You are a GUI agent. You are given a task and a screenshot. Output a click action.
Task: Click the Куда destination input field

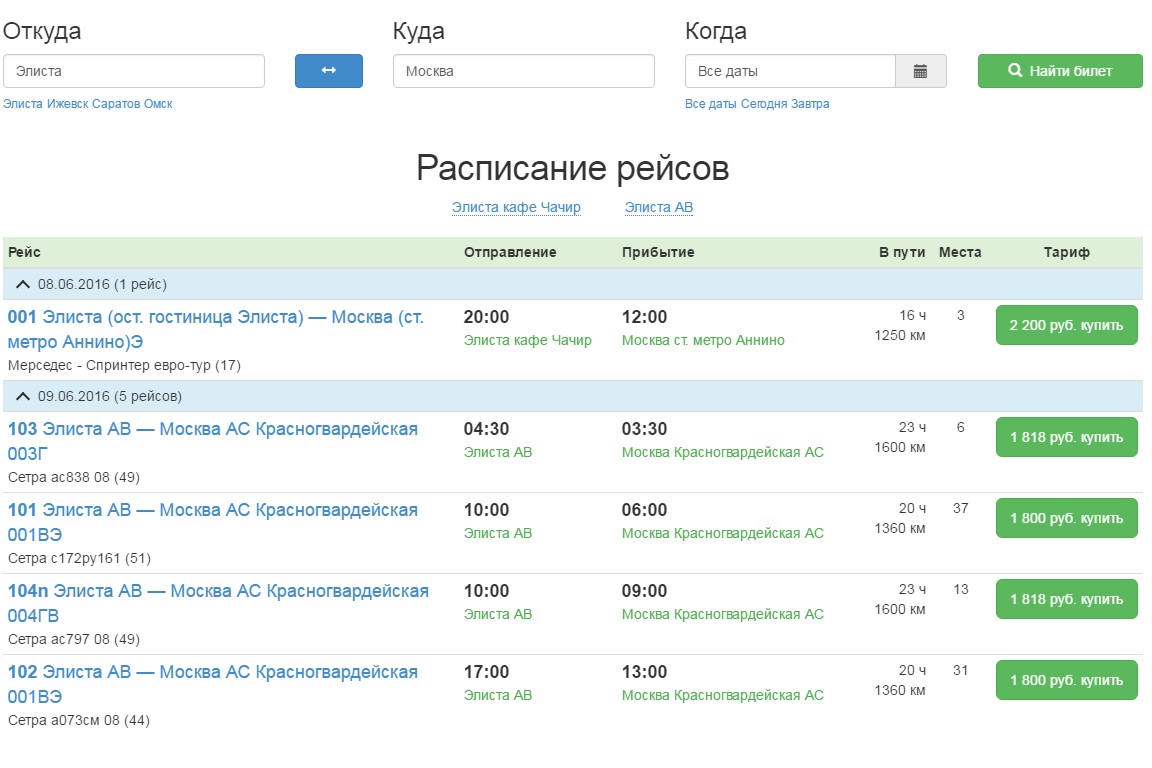[x=523, y=71]
